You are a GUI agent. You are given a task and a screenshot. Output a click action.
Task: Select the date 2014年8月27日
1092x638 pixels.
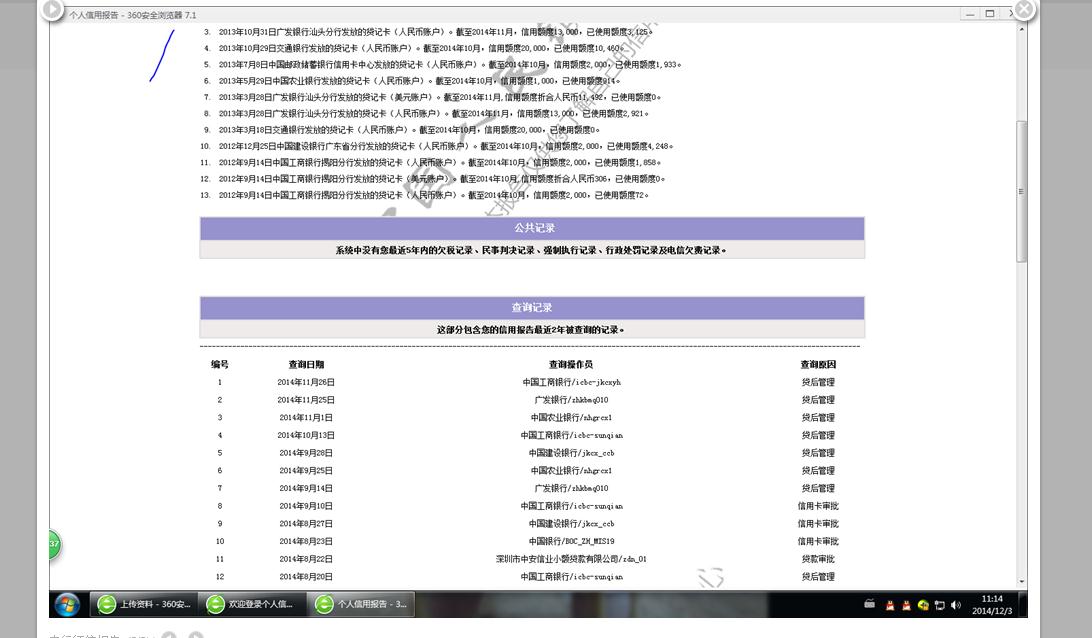pos(306,524)
